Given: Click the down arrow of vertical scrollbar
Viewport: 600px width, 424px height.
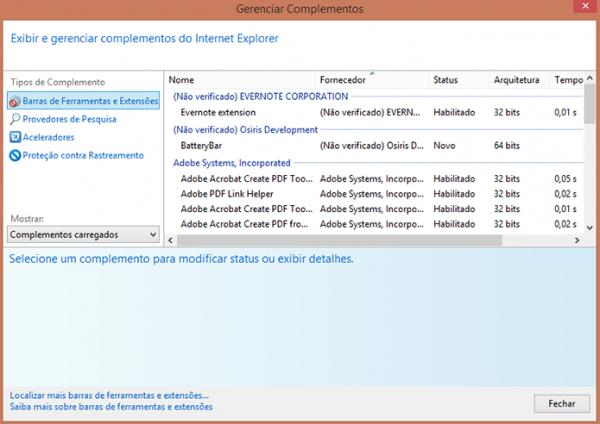Looking at the screenshot, I should (x=590, y=228).
